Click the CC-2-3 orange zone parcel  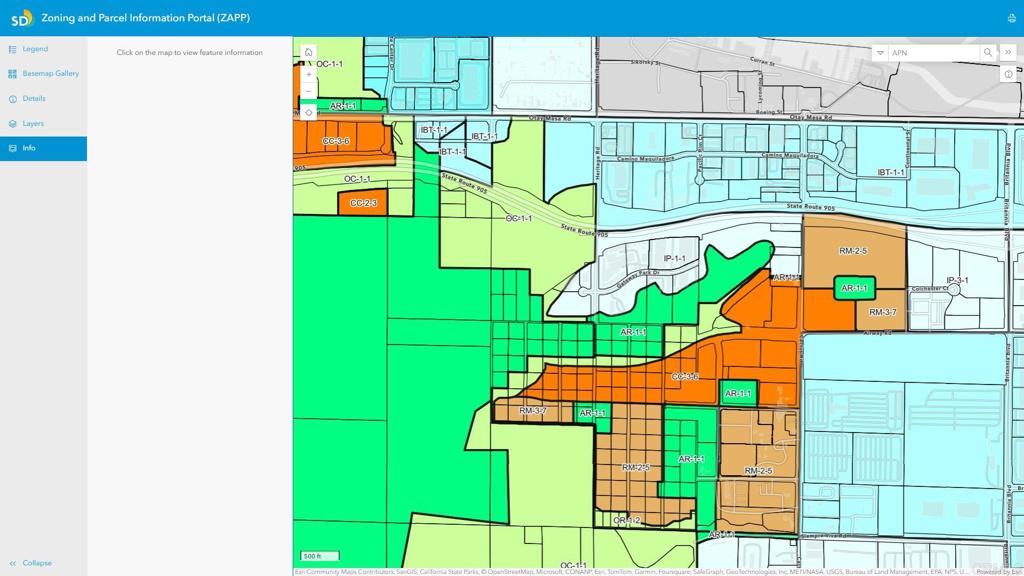(x=363, y=203)
